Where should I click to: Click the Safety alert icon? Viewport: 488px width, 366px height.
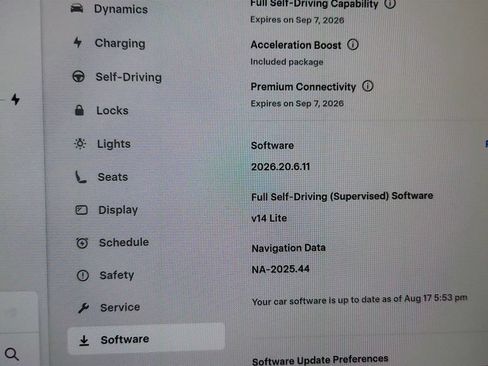[x=83, y=275]
